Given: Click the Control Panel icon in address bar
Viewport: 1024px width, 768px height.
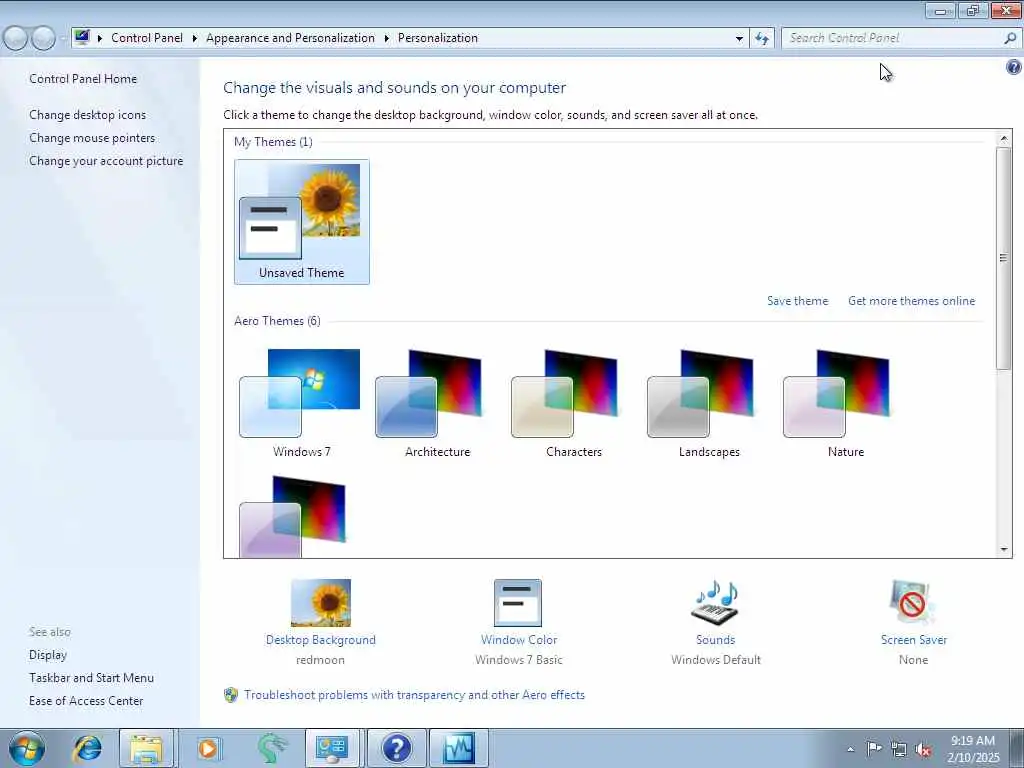Looking at the screenshot, I should (x=82, y=37).
